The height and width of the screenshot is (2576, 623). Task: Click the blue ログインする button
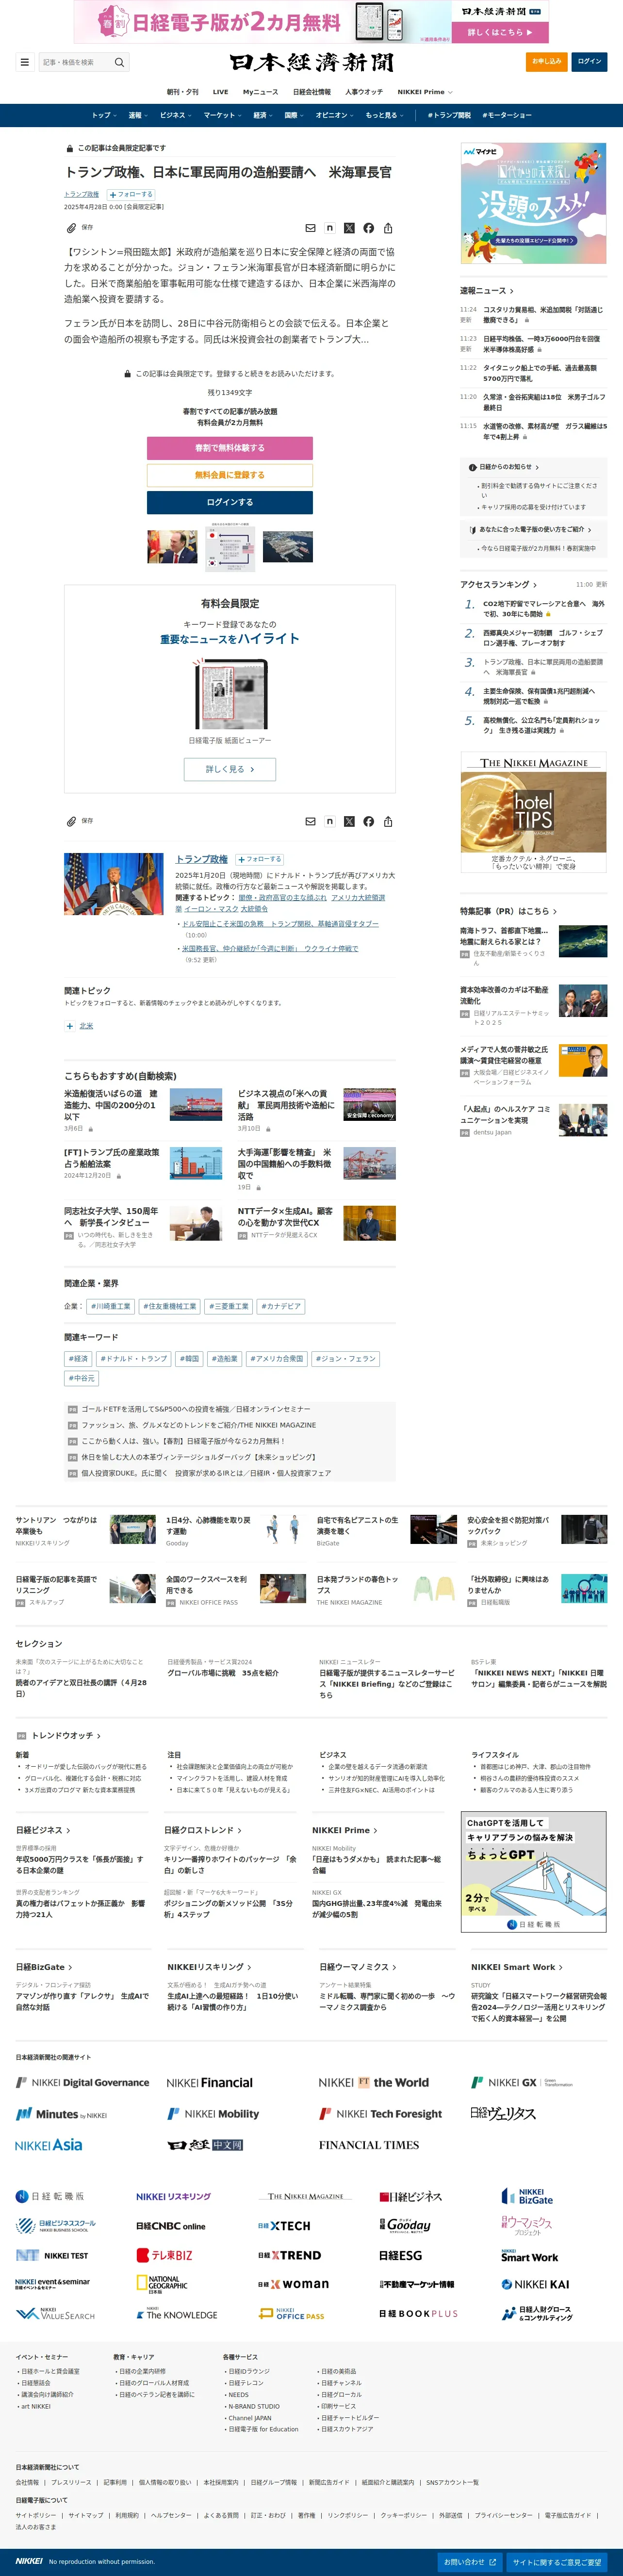point(230,502)
